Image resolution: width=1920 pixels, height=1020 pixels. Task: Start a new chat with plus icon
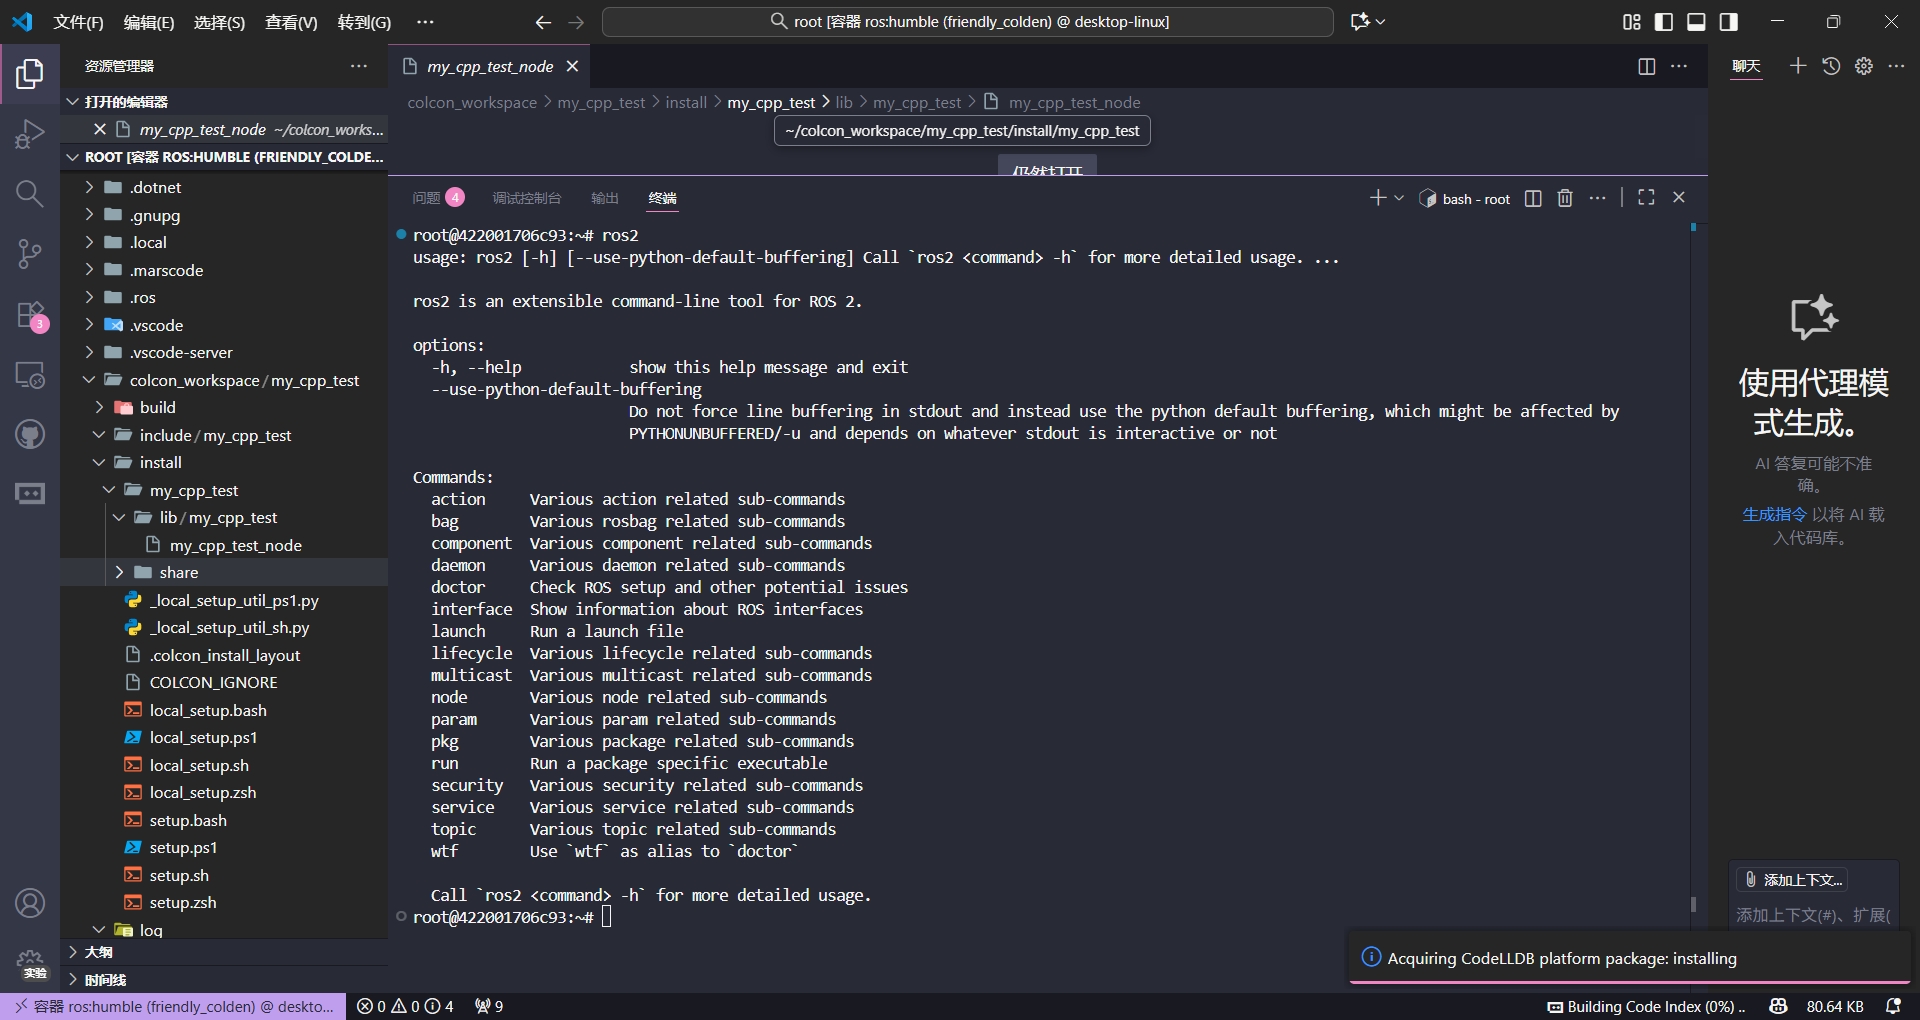tap(1798, 66)
